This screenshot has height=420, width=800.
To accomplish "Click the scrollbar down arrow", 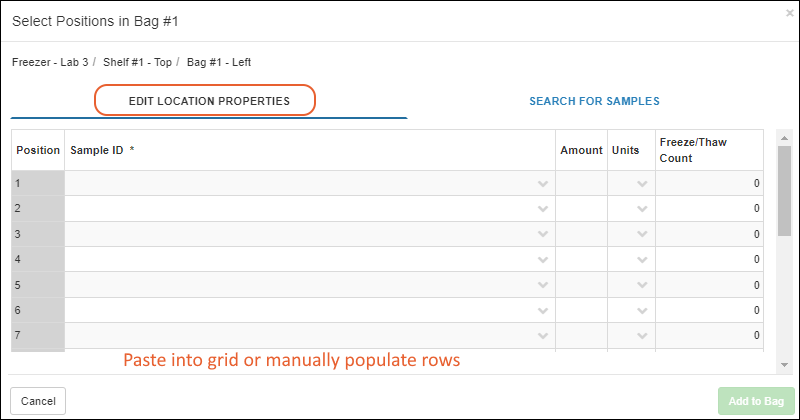I will (x=784, y=365).
